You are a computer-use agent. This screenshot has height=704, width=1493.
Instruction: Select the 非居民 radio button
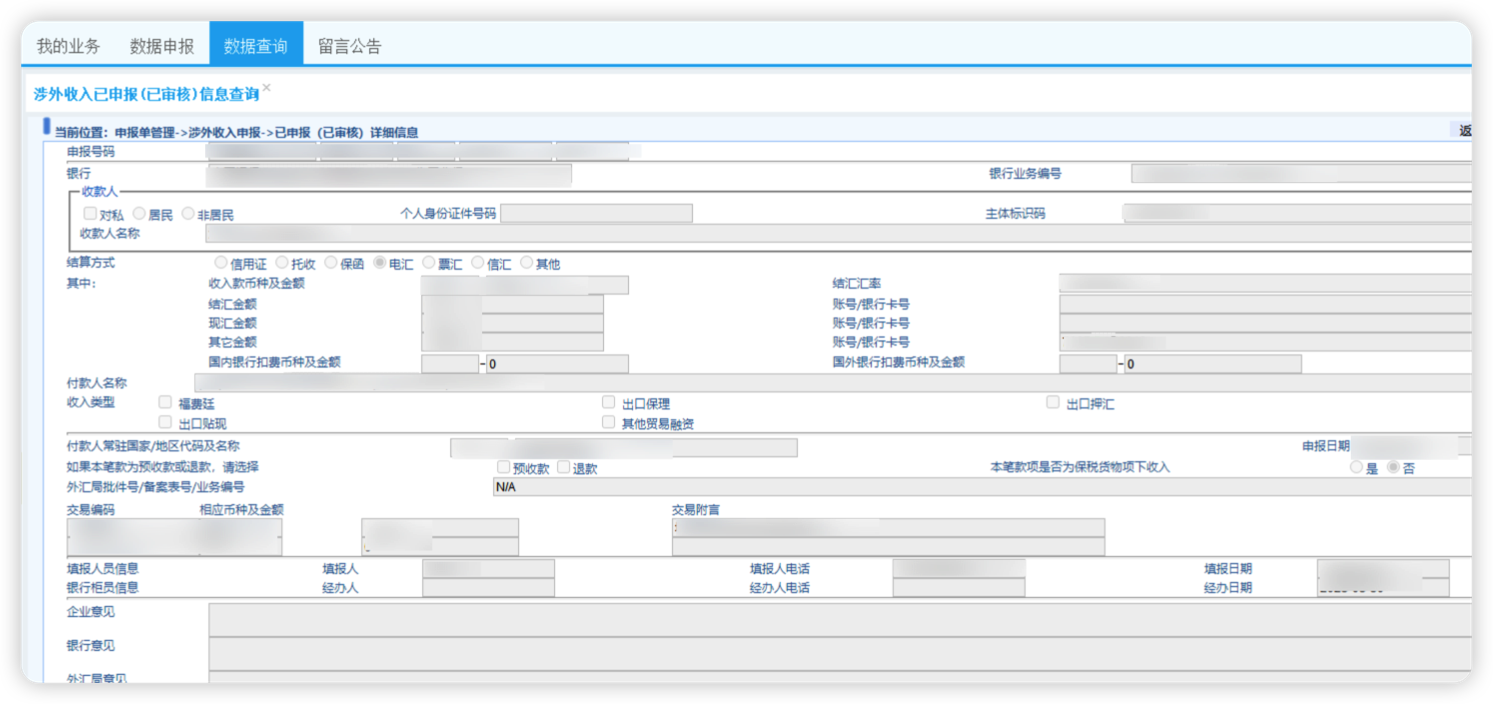pyautogui.click(x=188, y=213)
